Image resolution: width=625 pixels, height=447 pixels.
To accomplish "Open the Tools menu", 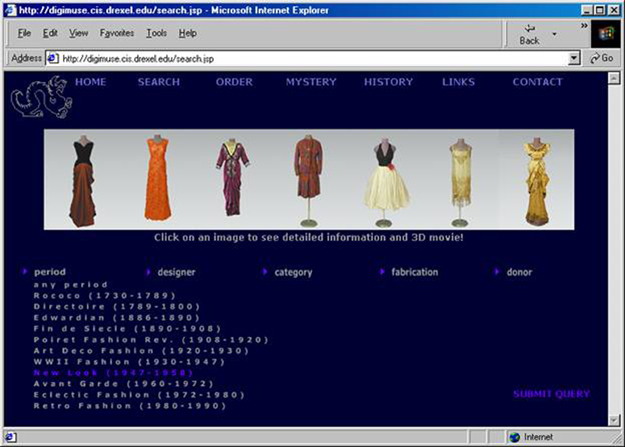I will click(156, 33).
